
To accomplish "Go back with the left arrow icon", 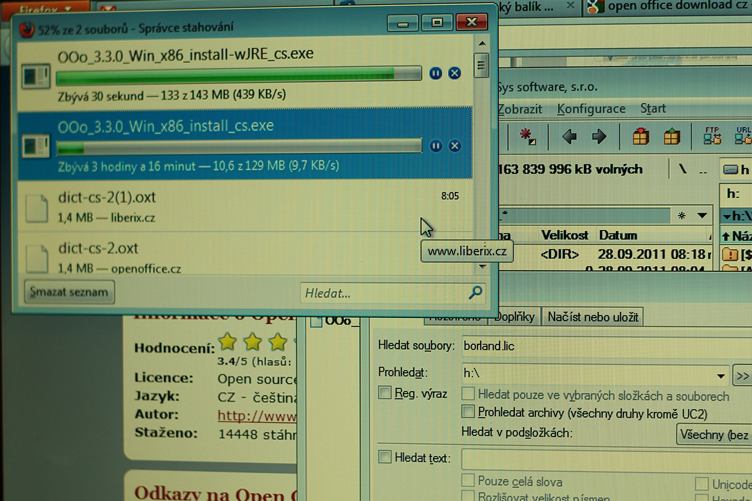I will click(x=569, y=137).
